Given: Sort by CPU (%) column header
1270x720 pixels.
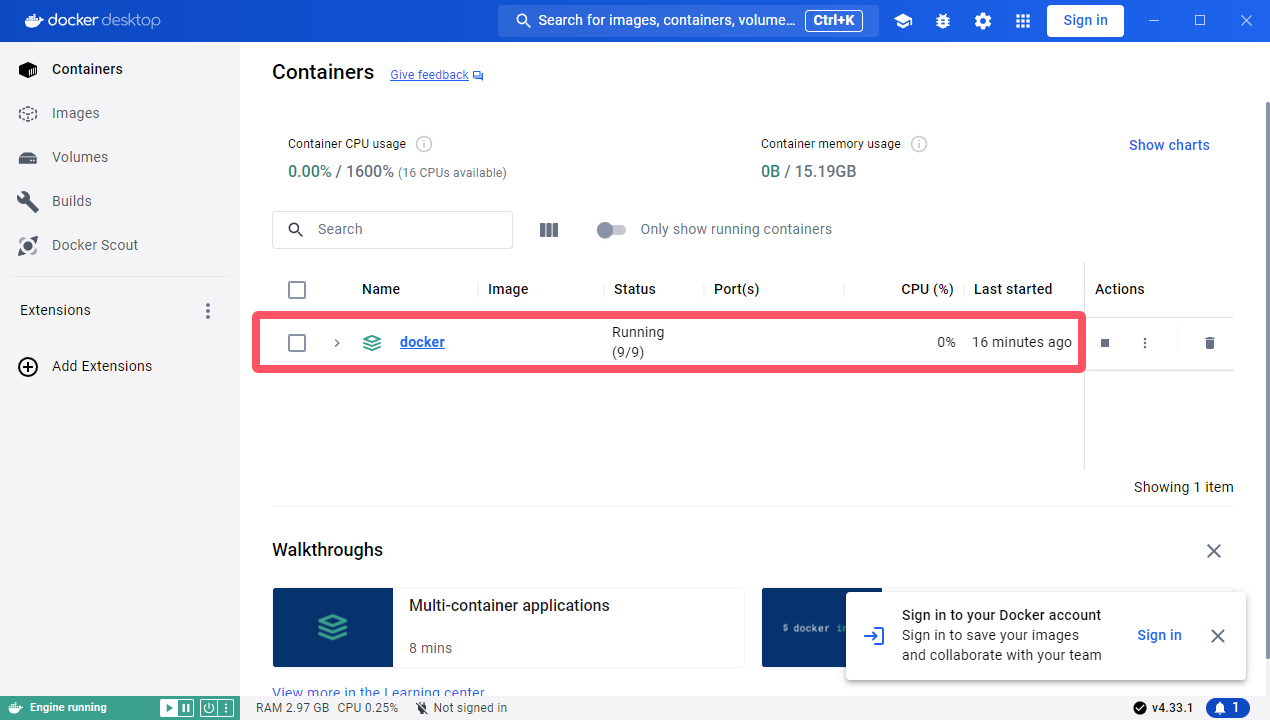Looking at the screenshot, I should click(x=927, y=290).
